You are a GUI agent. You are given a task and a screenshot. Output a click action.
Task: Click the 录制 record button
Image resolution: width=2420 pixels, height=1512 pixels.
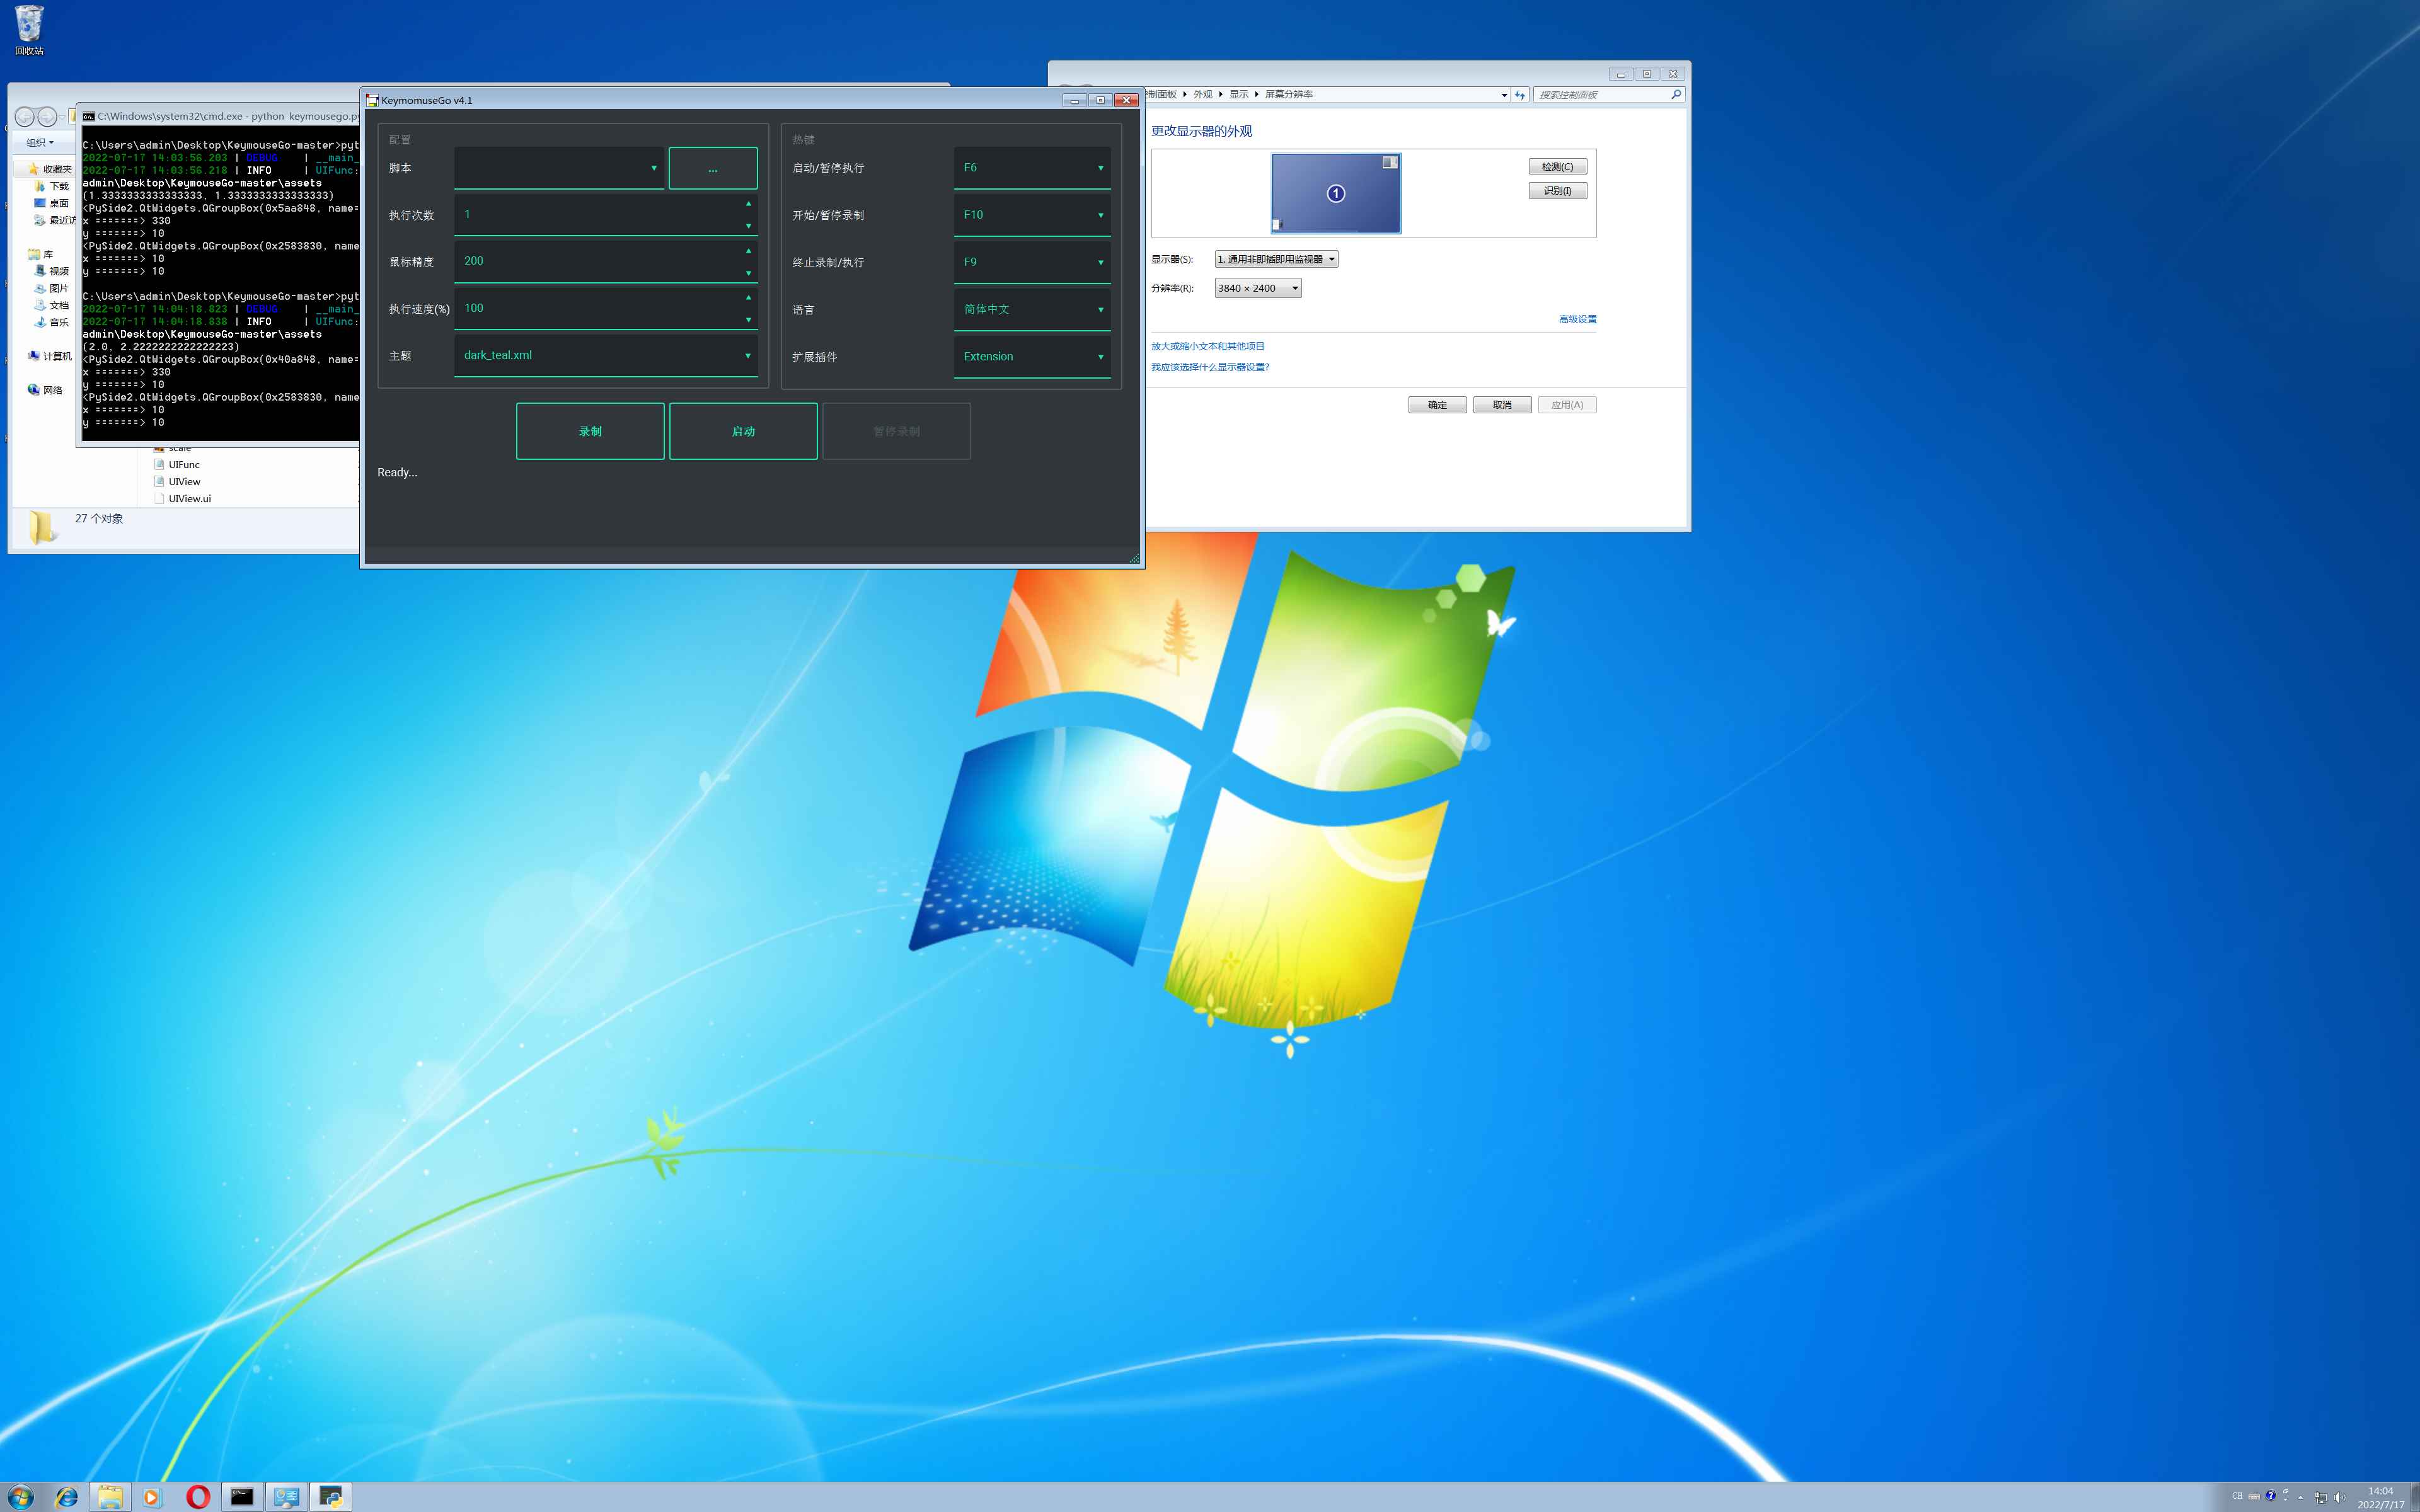pos(590,431)
